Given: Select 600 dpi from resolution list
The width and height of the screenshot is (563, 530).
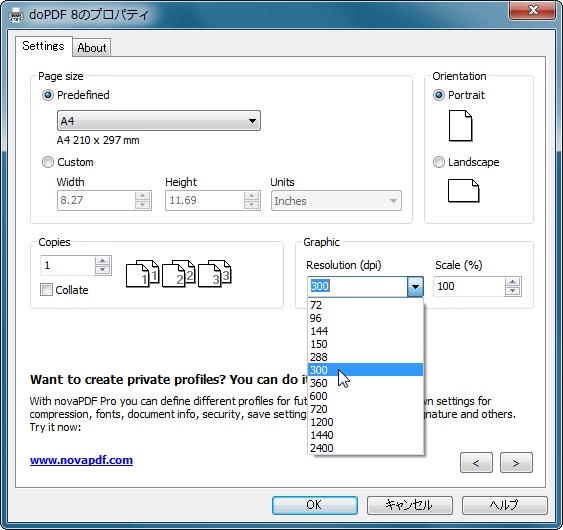Looking at the screenshot, I should 366,396.
